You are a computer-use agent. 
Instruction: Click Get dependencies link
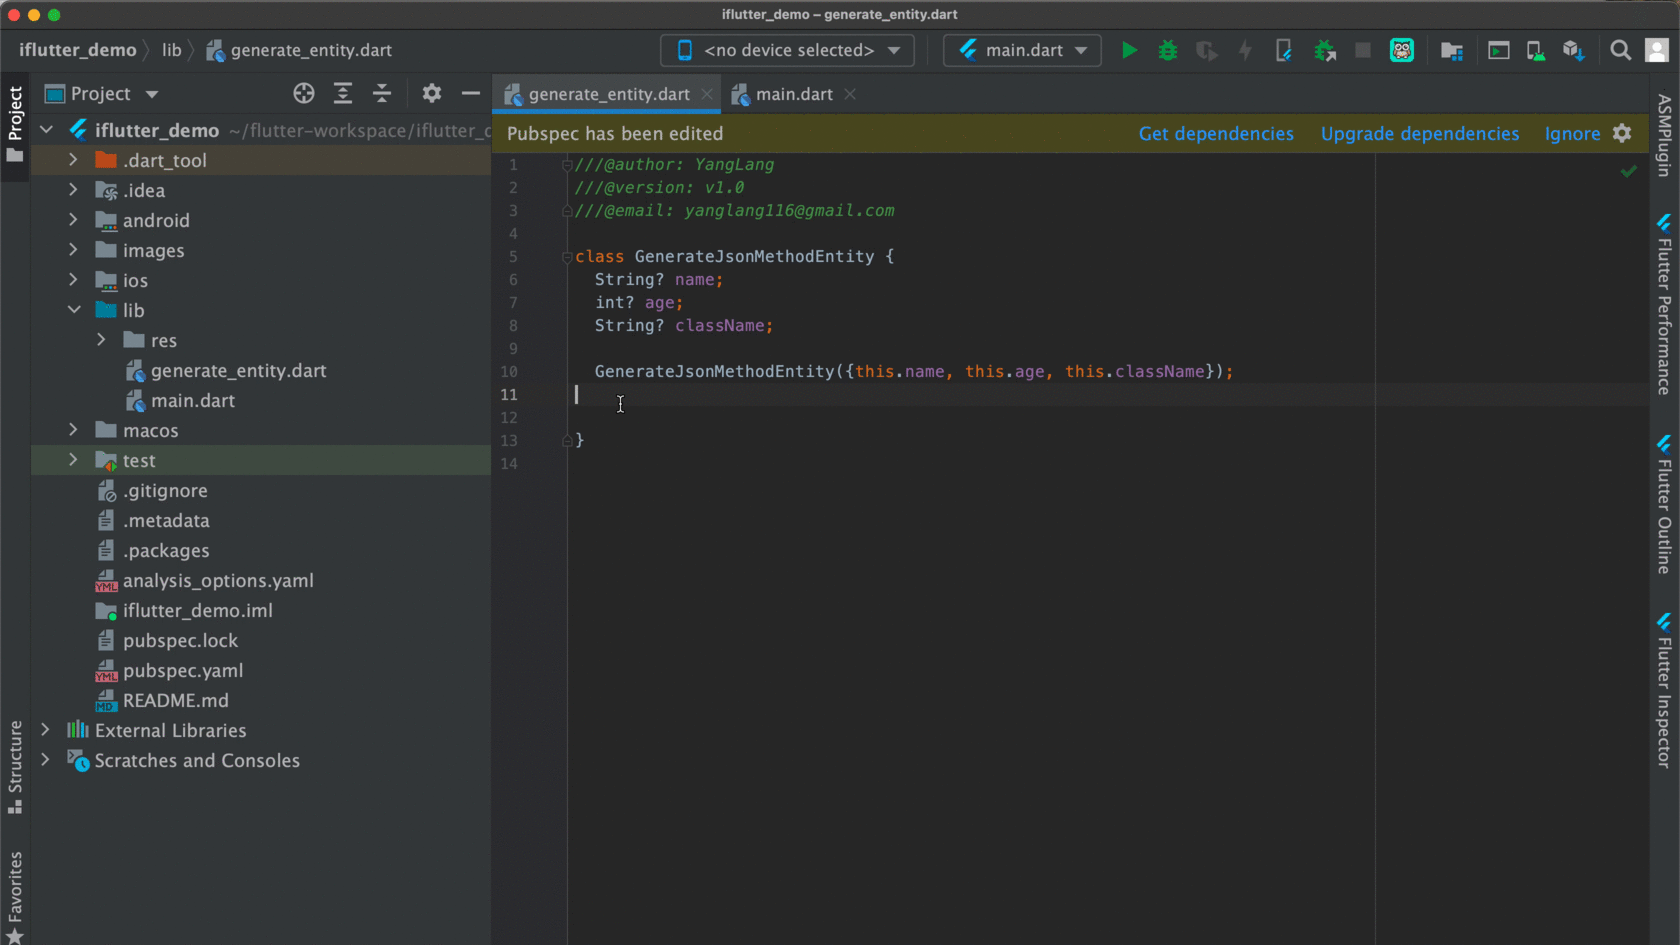pos(1216,133)
